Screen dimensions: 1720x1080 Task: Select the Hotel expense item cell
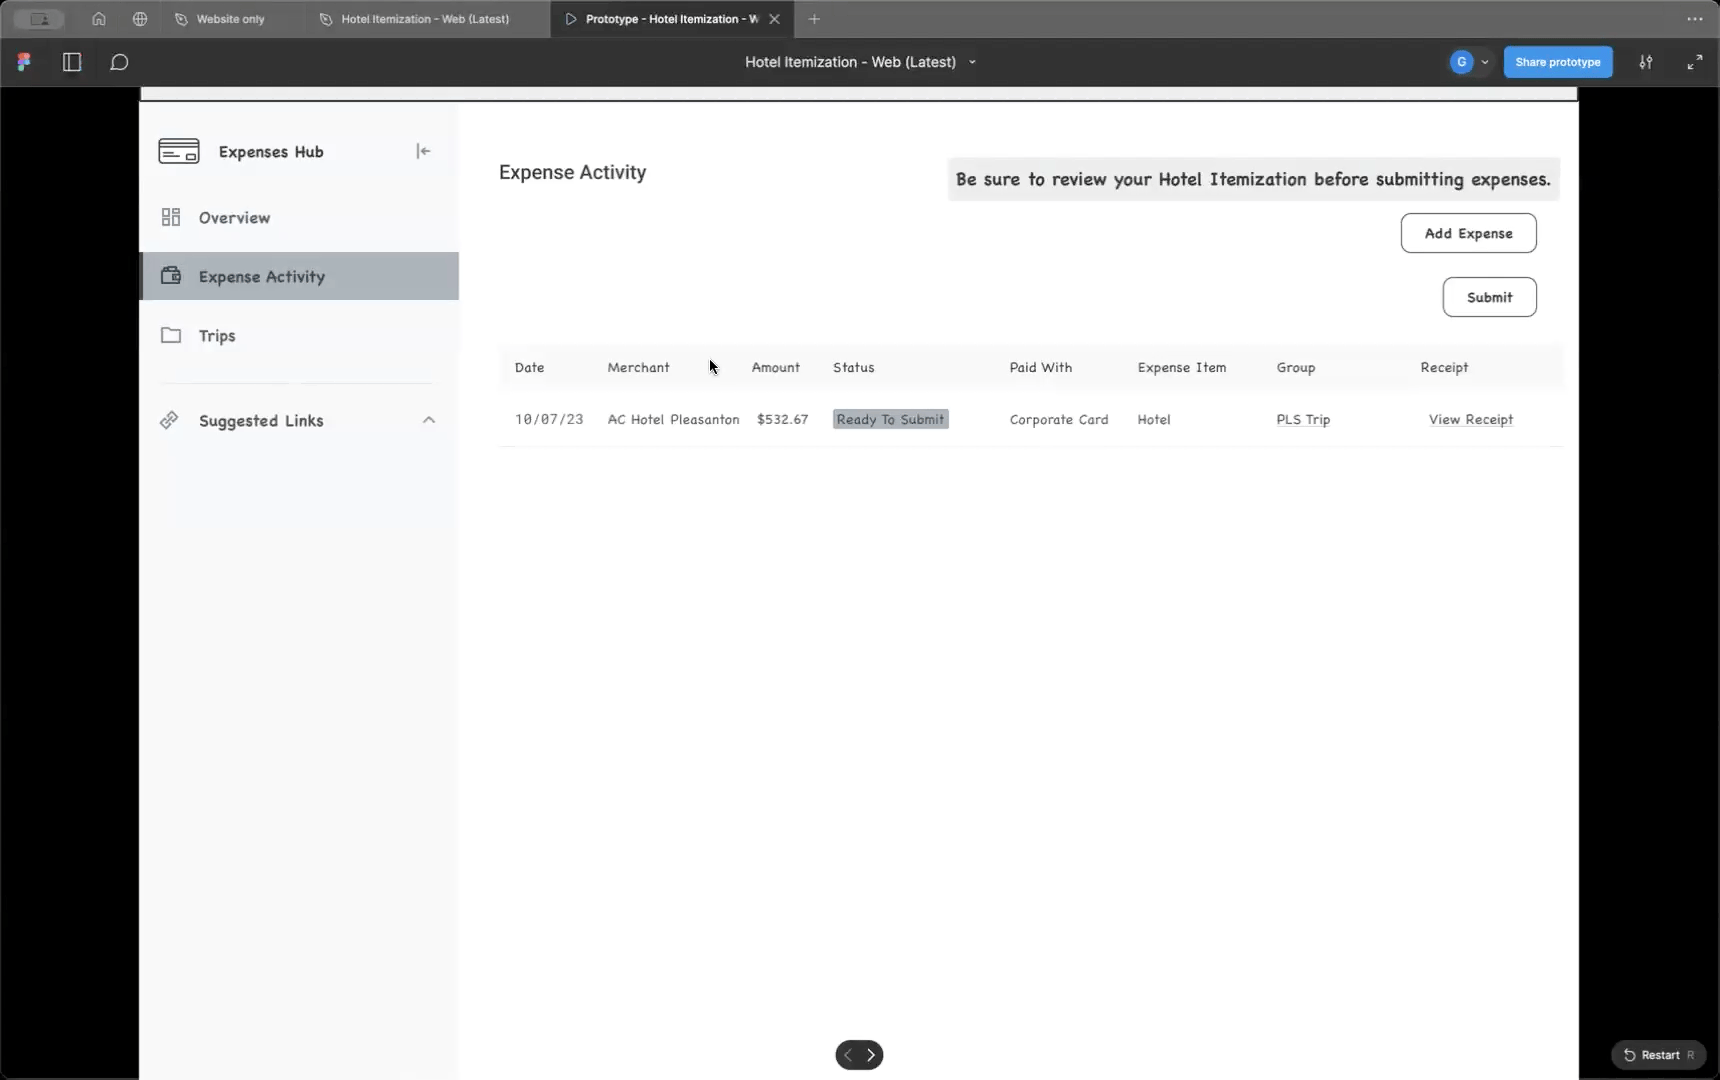pyautogui.click(x=1153, y=419)
